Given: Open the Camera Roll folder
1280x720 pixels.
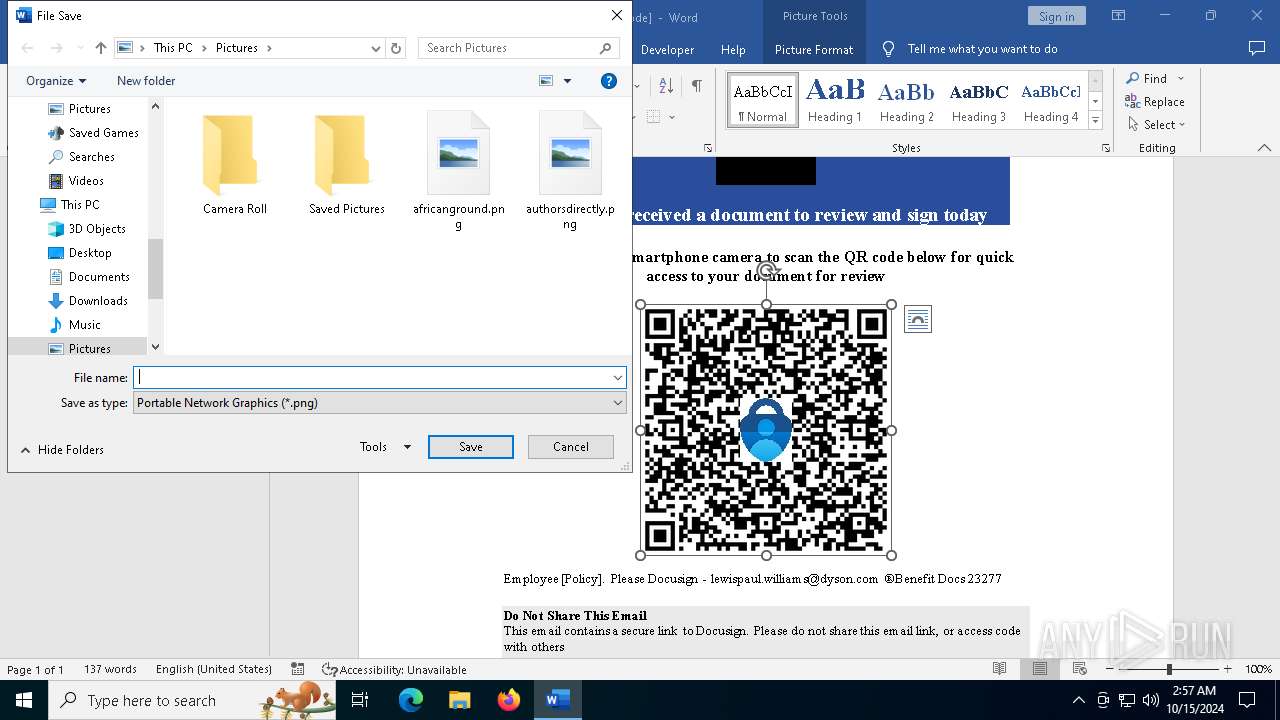Looking at the screenshot, I should (235, 165).
